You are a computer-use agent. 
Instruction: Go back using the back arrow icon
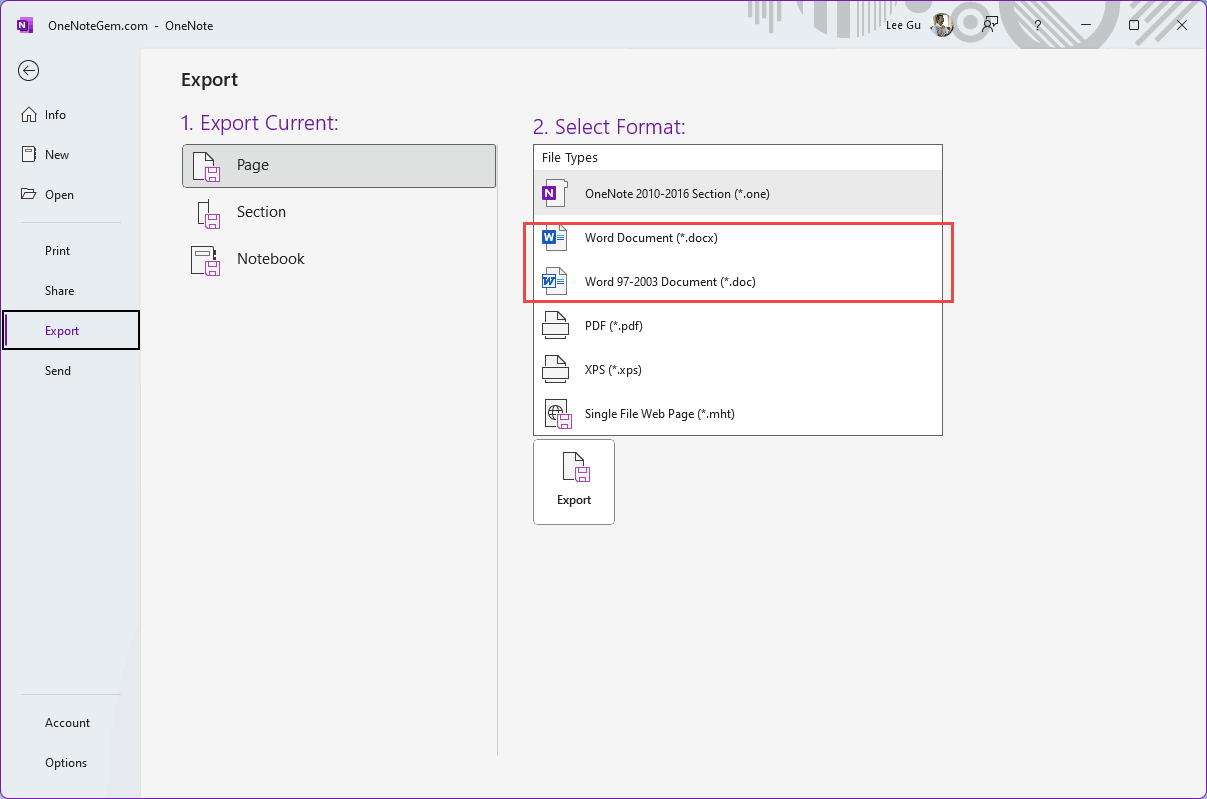click(x=29, y=70)
